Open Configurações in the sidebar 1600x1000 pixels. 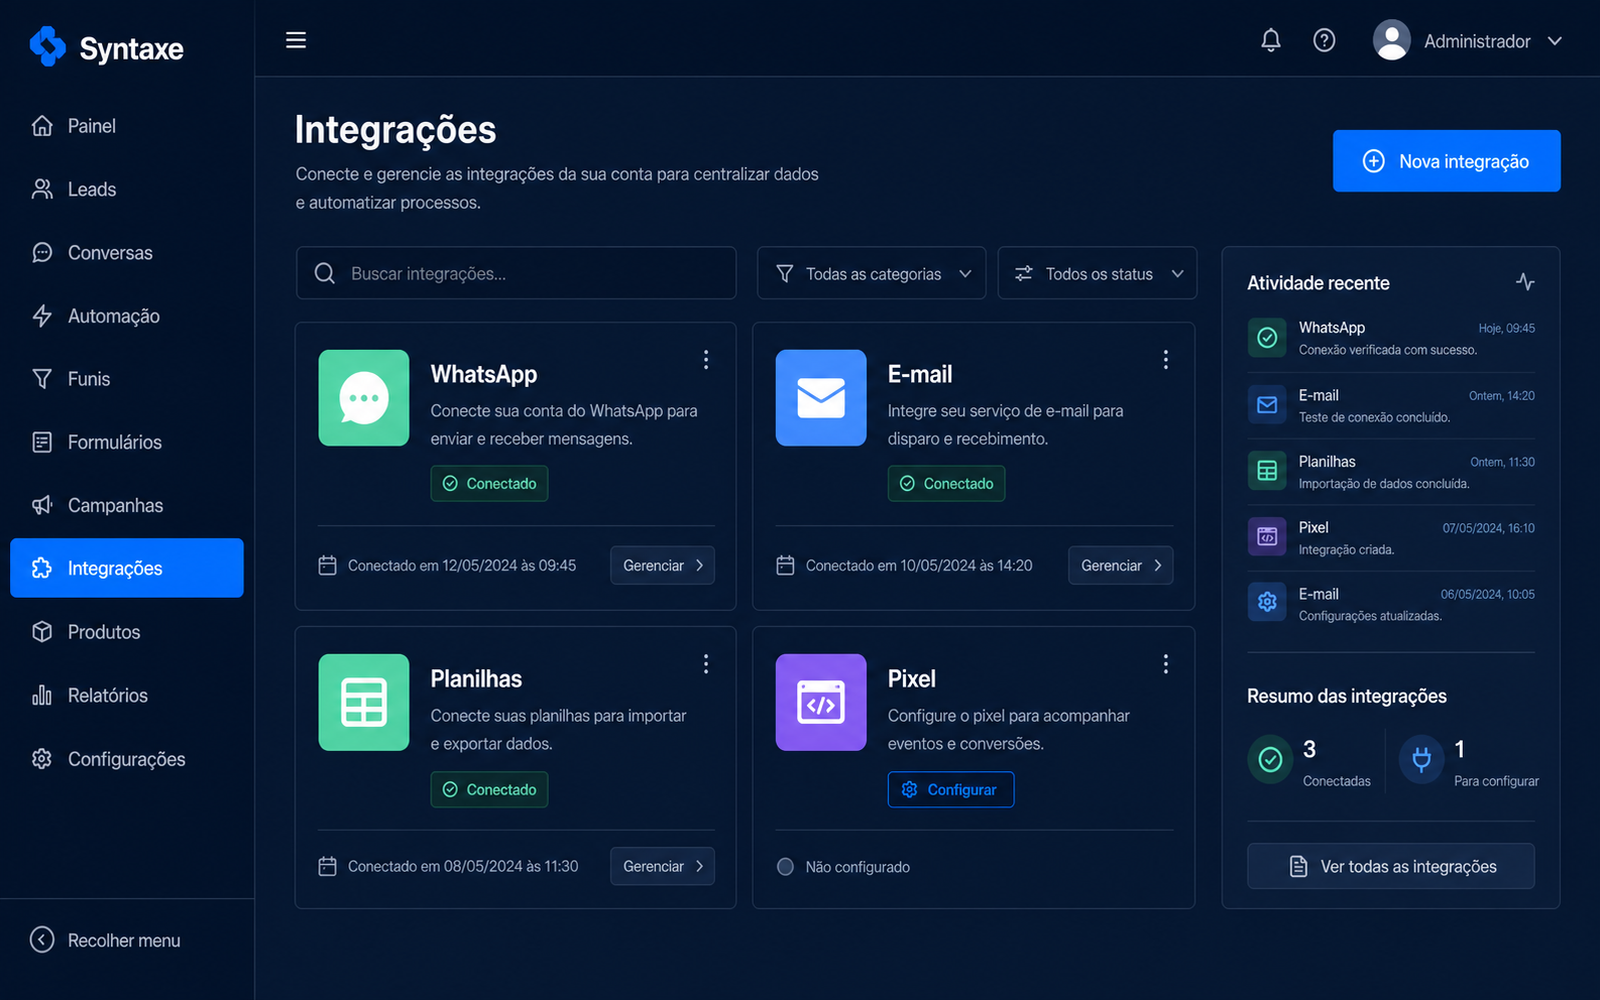pos(127,759)
